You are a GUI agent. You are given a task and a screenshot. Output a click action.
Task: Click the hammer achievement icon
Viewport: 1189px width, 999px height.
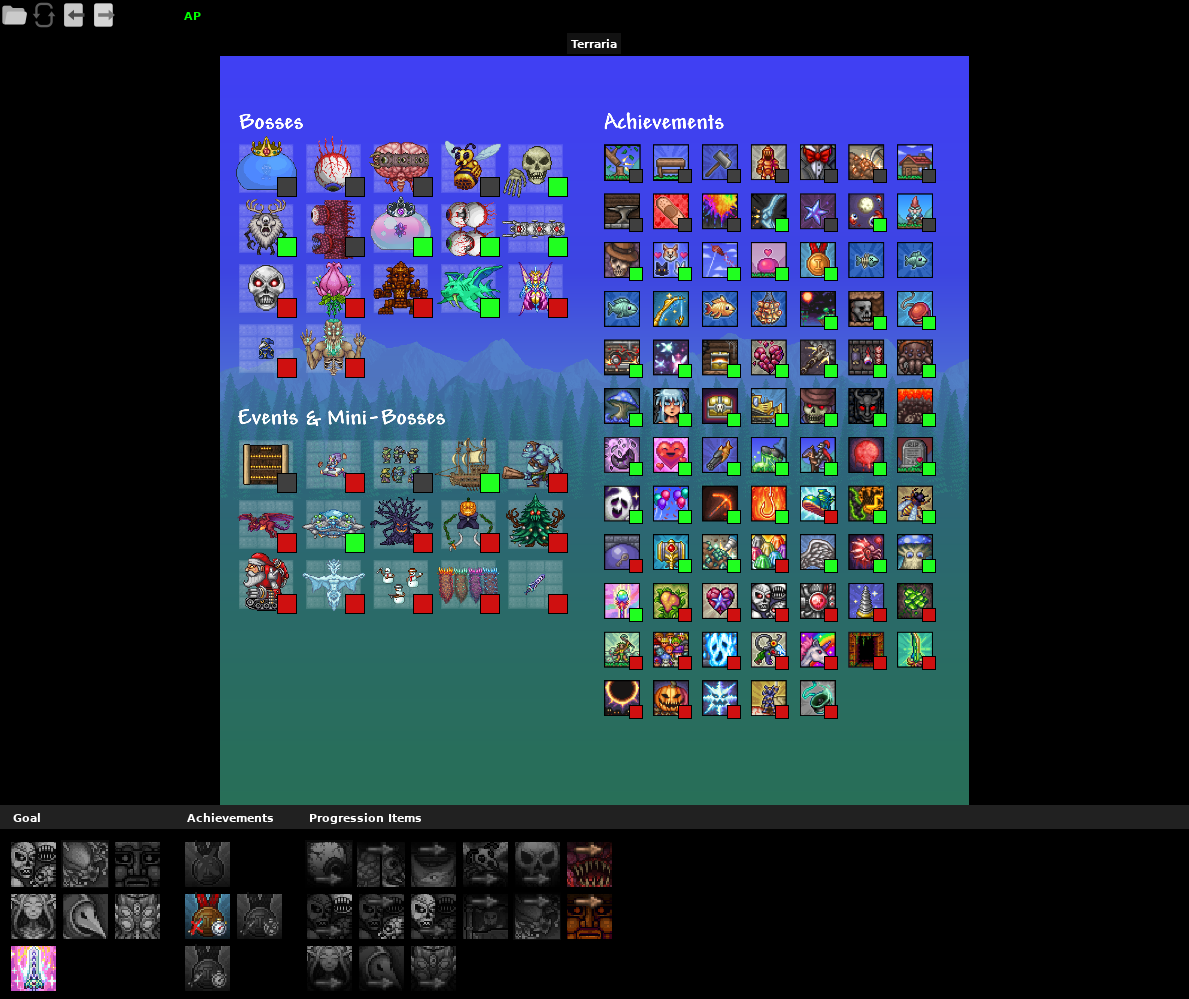click(x=720, y=163)
